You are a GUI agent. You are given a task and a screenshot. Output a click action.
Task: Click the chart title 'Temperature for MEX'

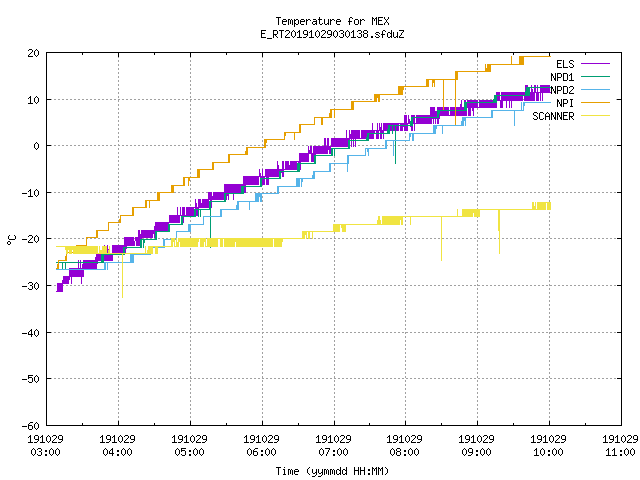[332, 21]
